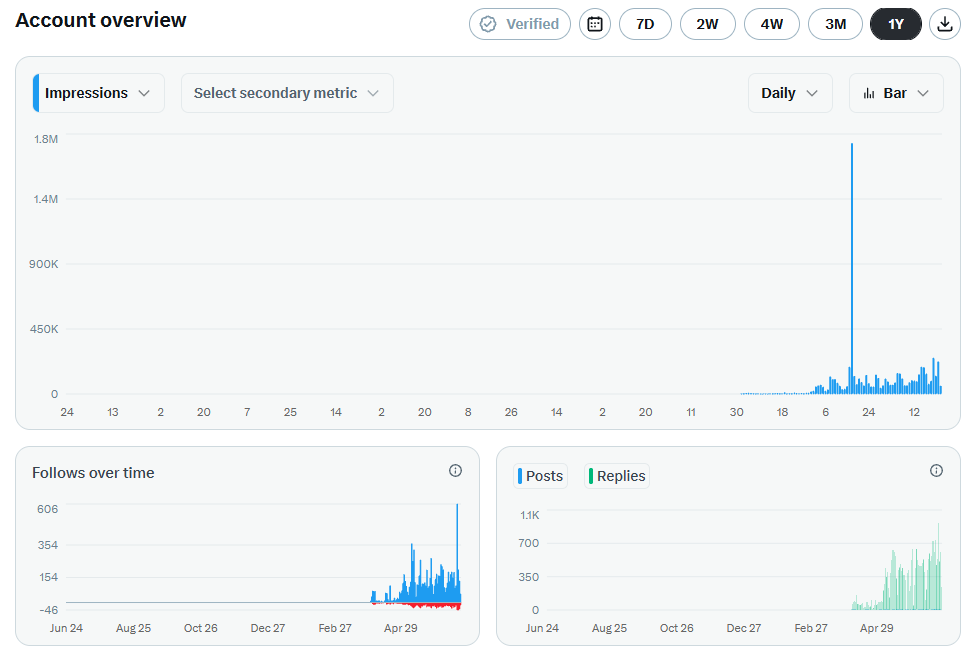Click the 700 posts axis label
970x654 pixels.
529,543
